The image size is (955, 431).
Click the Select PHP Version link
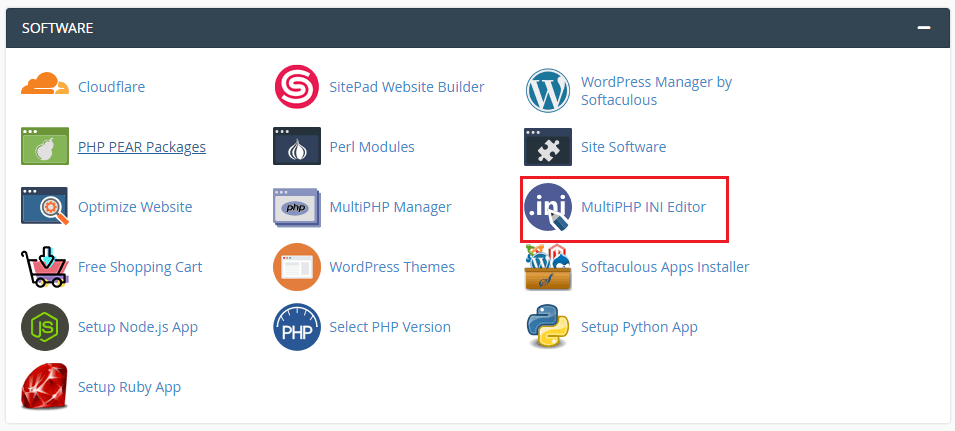tap(390, 327)
